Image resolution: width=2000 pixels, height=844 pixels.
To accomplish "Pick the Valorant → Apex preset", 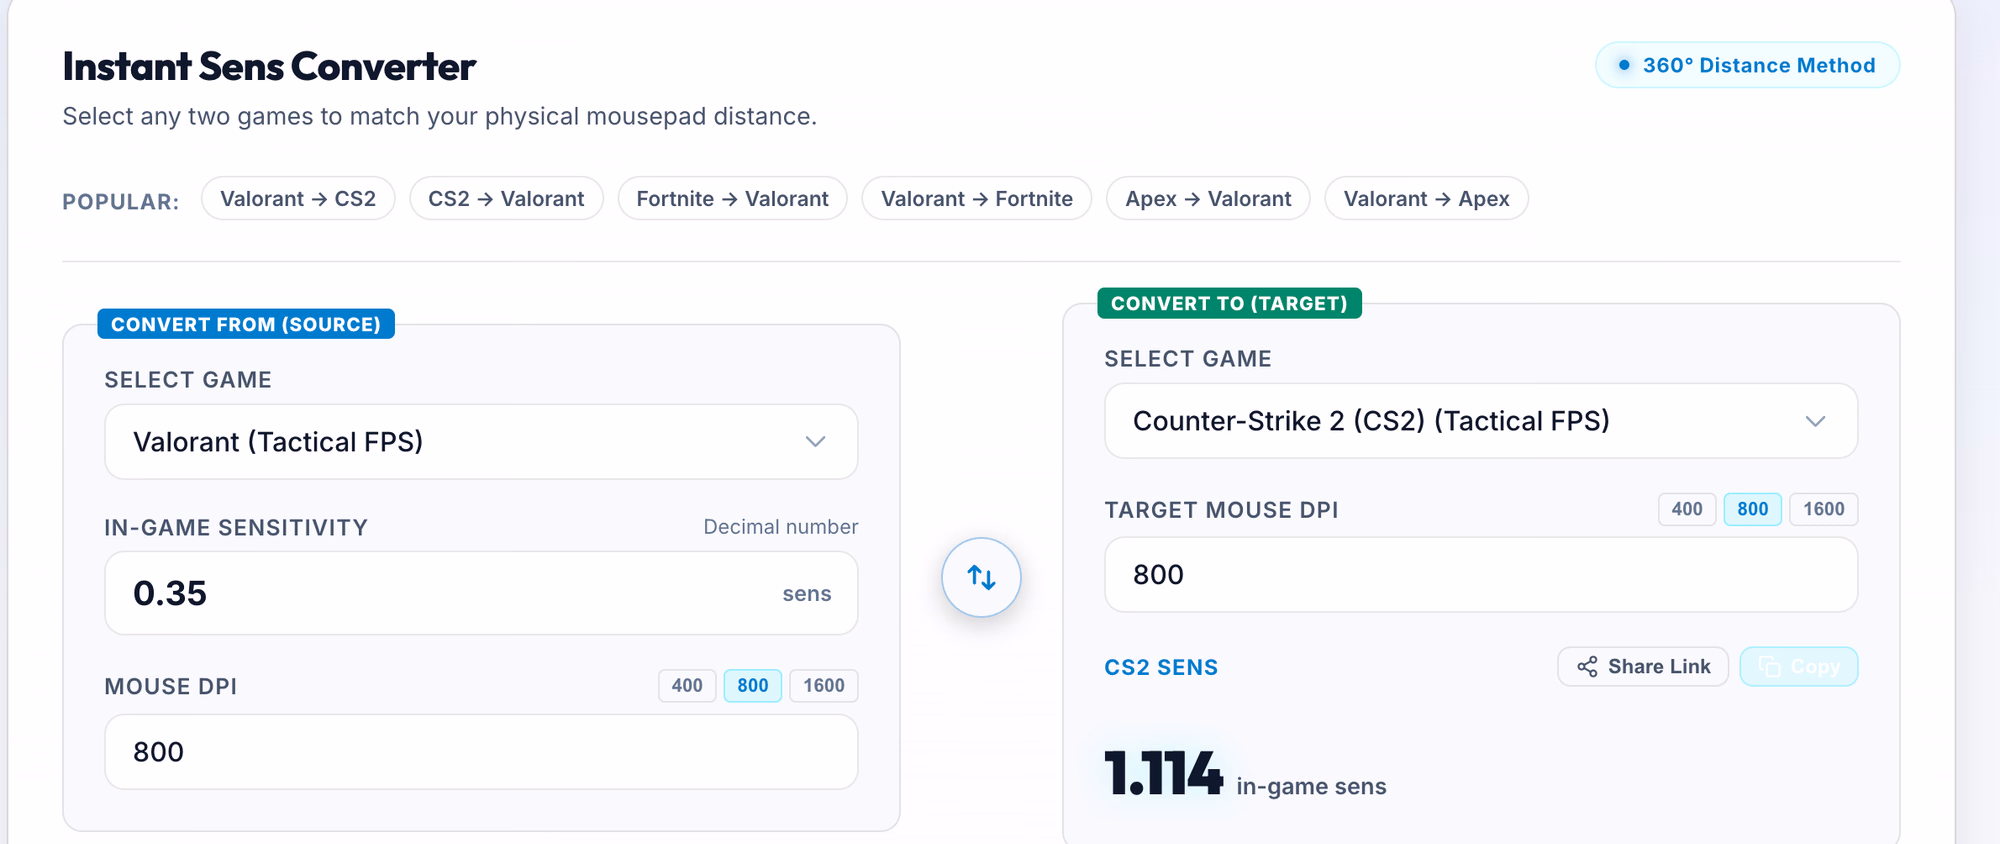I will [x=1427, y=199].
